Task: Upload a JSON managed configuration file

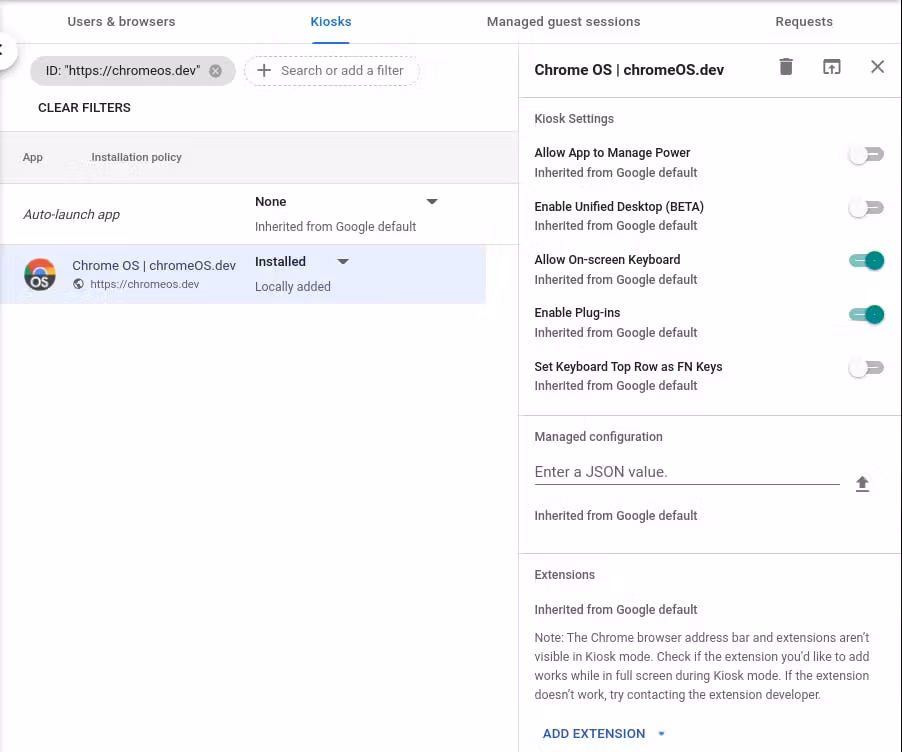Action: (x=862, y=484)
